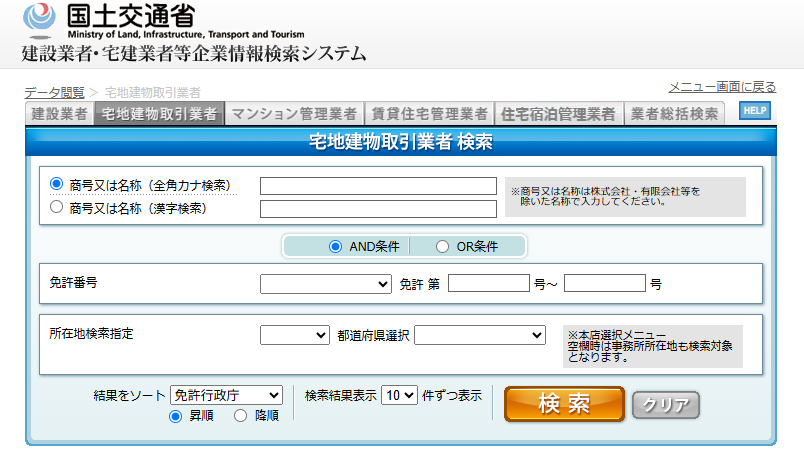The width and height of the screenshot is (804, 450).
Task: Click the 建設業者・宅建業者等企業情報検索システム title
Action: point(194,53)
